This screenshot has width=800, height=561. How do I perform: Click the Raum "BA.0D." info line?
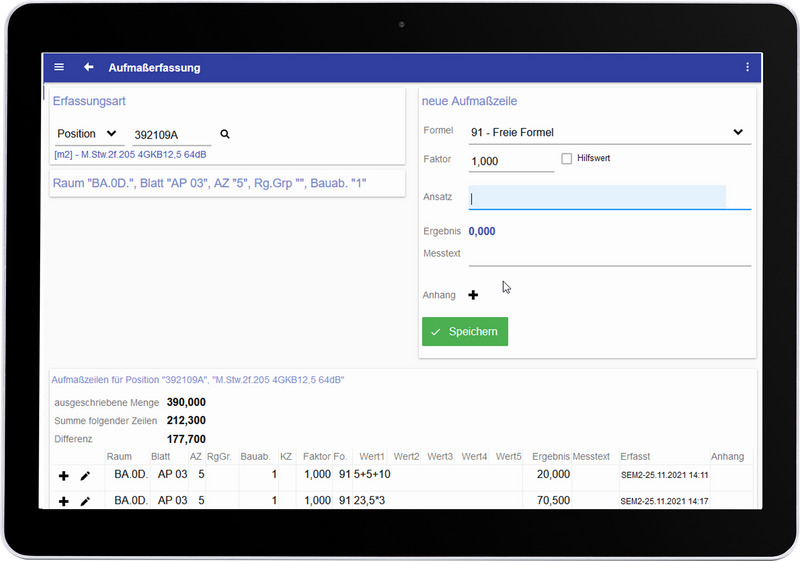tap(227, 183)
